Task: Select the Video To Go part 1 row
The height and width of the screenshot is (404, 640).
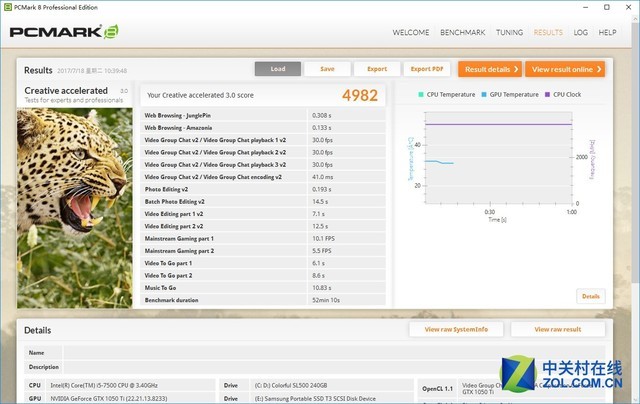Action: tap(263, 263)
